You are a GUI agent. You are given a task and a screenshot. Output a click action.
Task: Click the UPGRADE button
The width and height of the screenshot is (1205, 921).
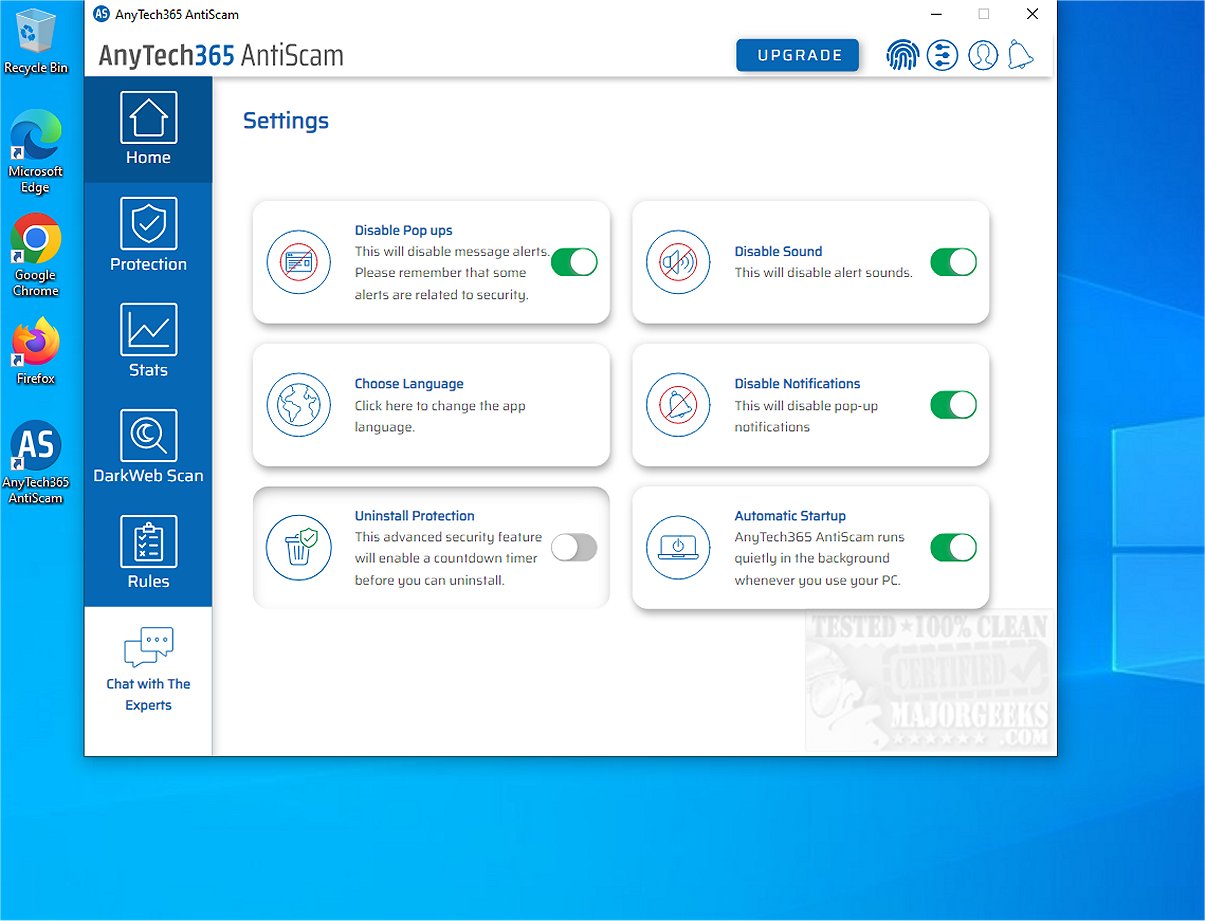click(798, 55)
